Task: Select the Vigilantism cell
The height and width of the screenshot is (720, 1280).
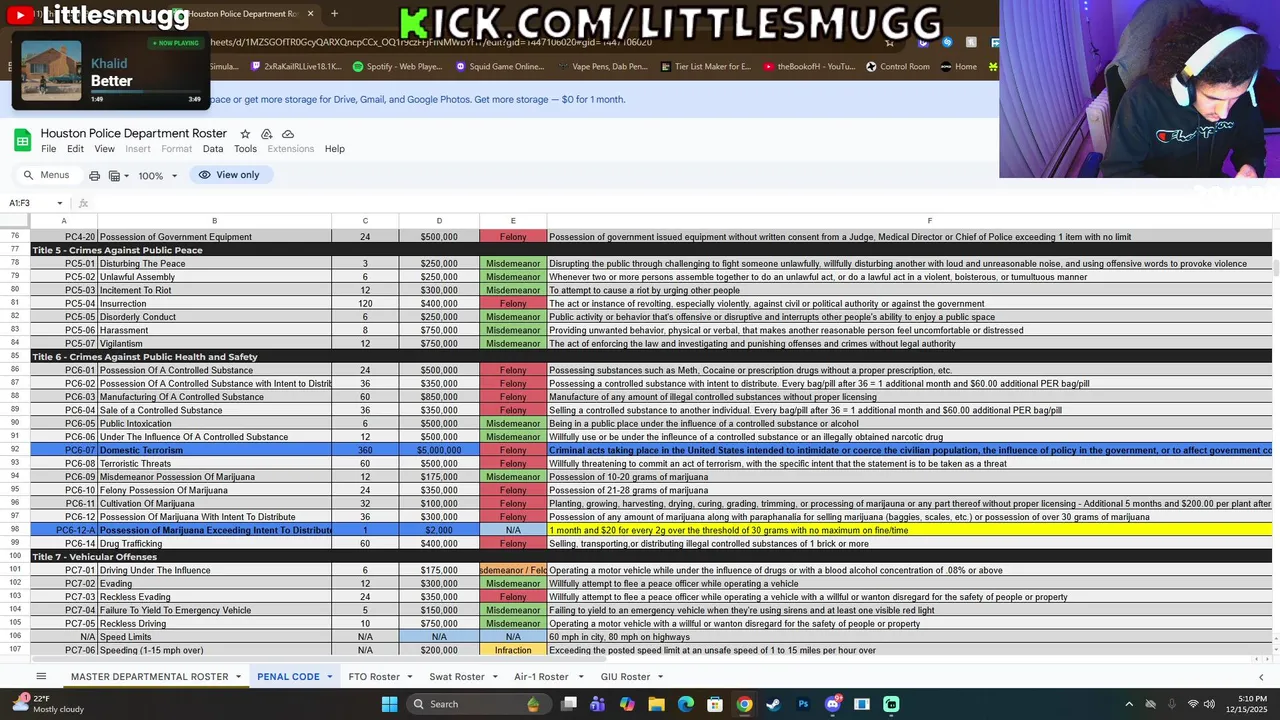Action: point(214,344)
